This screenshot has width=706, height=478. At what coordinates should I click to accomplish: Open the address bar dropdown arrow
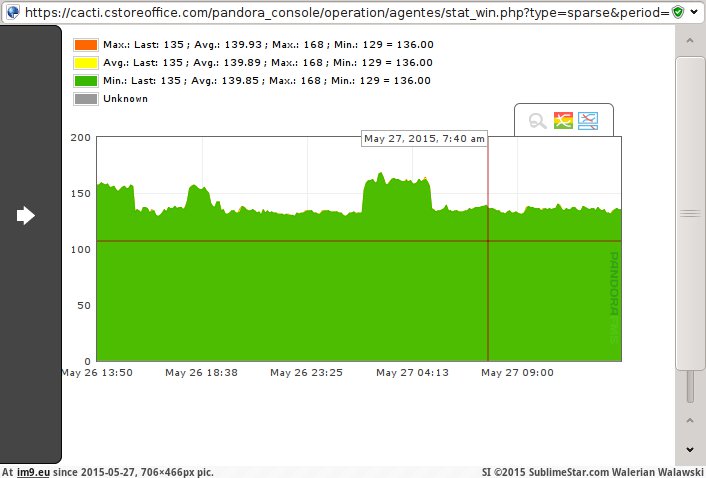pos(695,12)
